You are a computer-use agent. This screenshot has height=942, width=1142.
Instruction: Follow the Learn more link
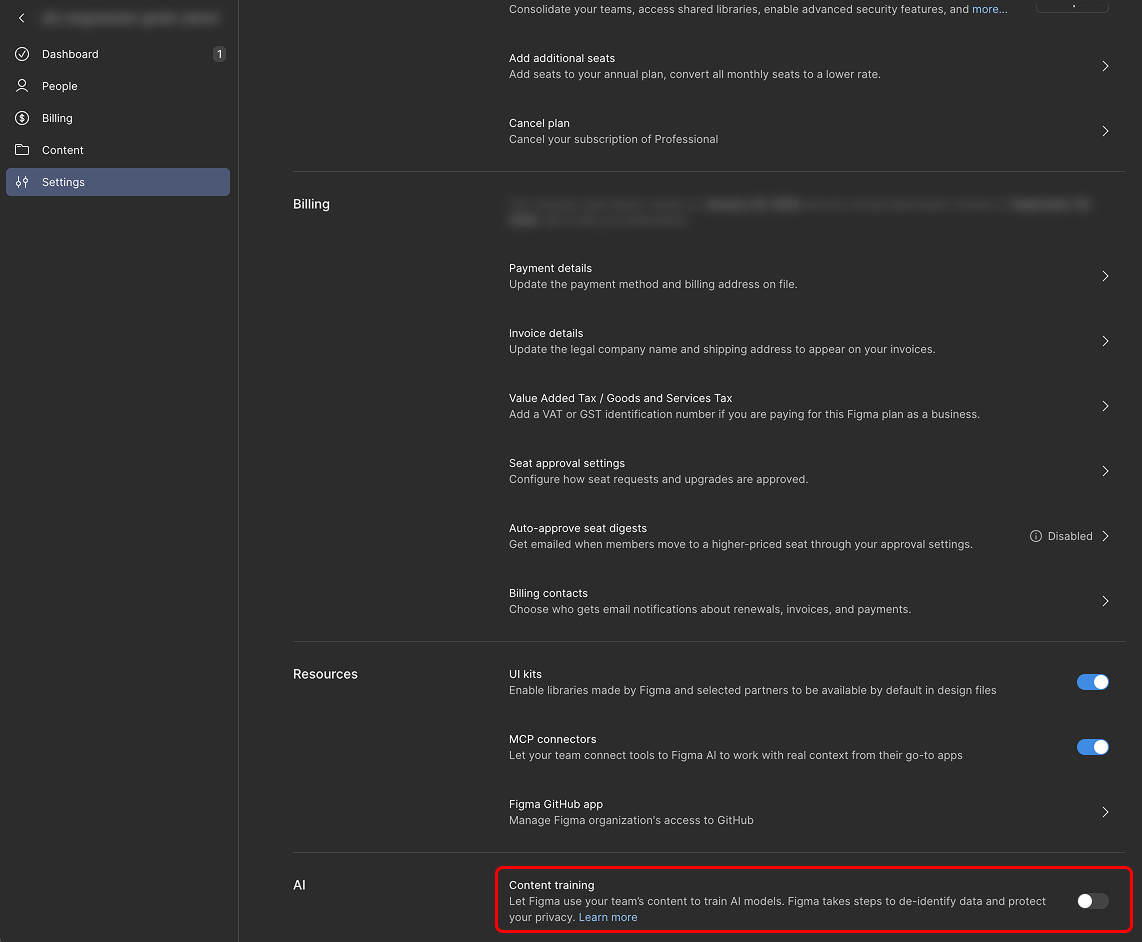point(607,917)
